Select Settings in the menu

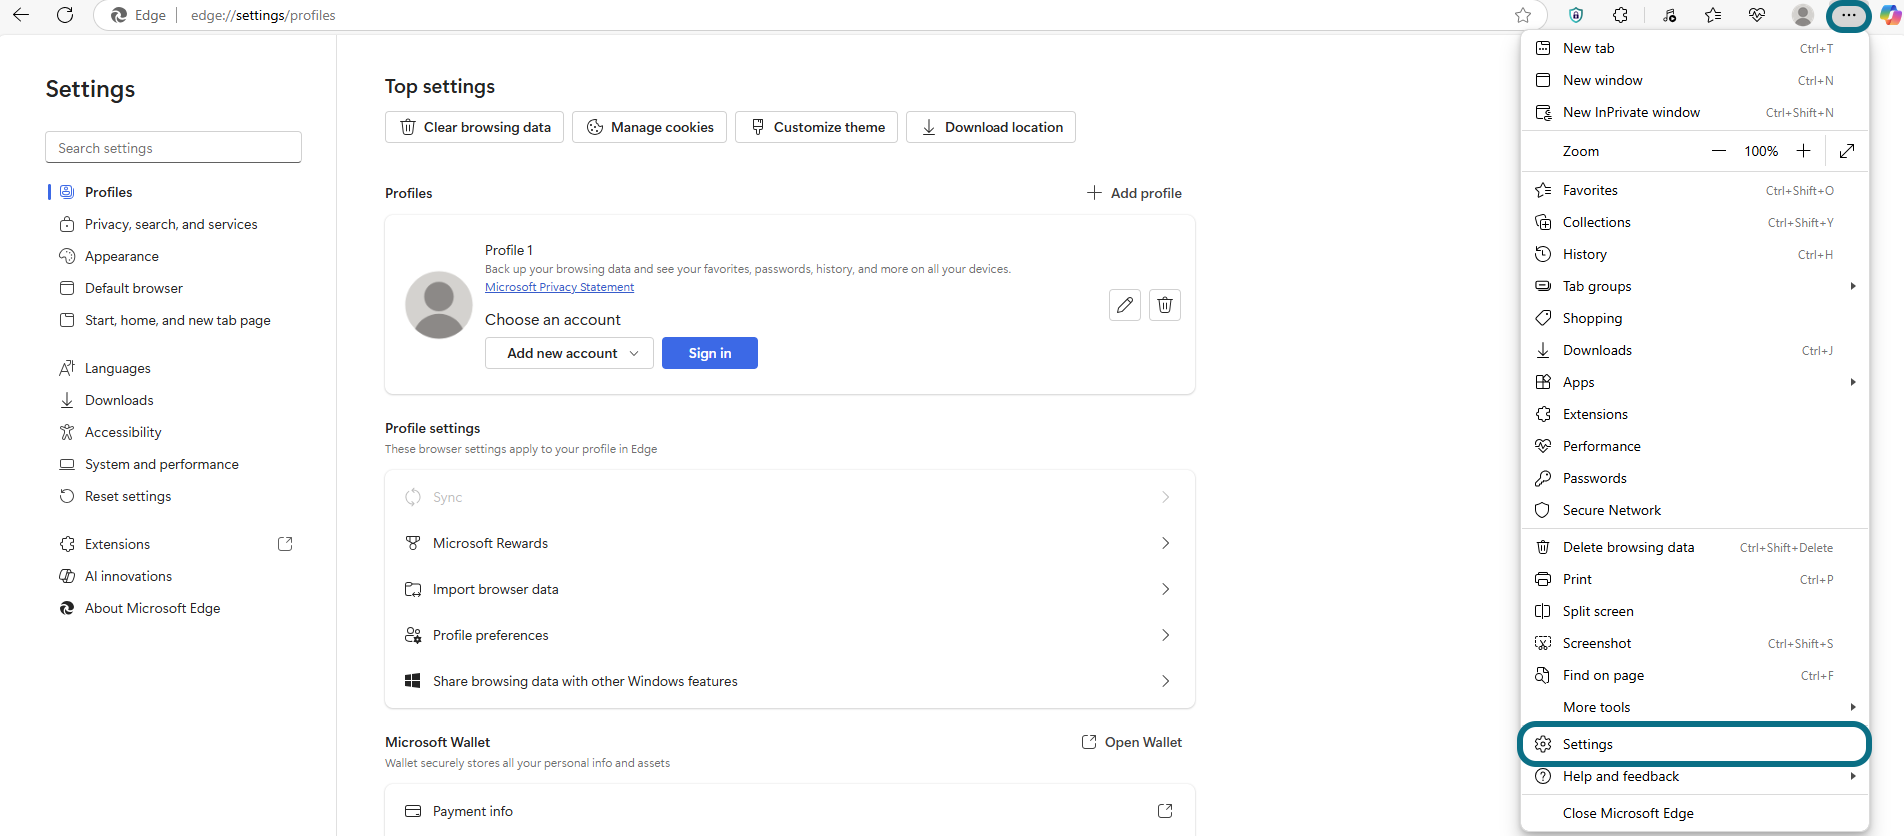1694,744
